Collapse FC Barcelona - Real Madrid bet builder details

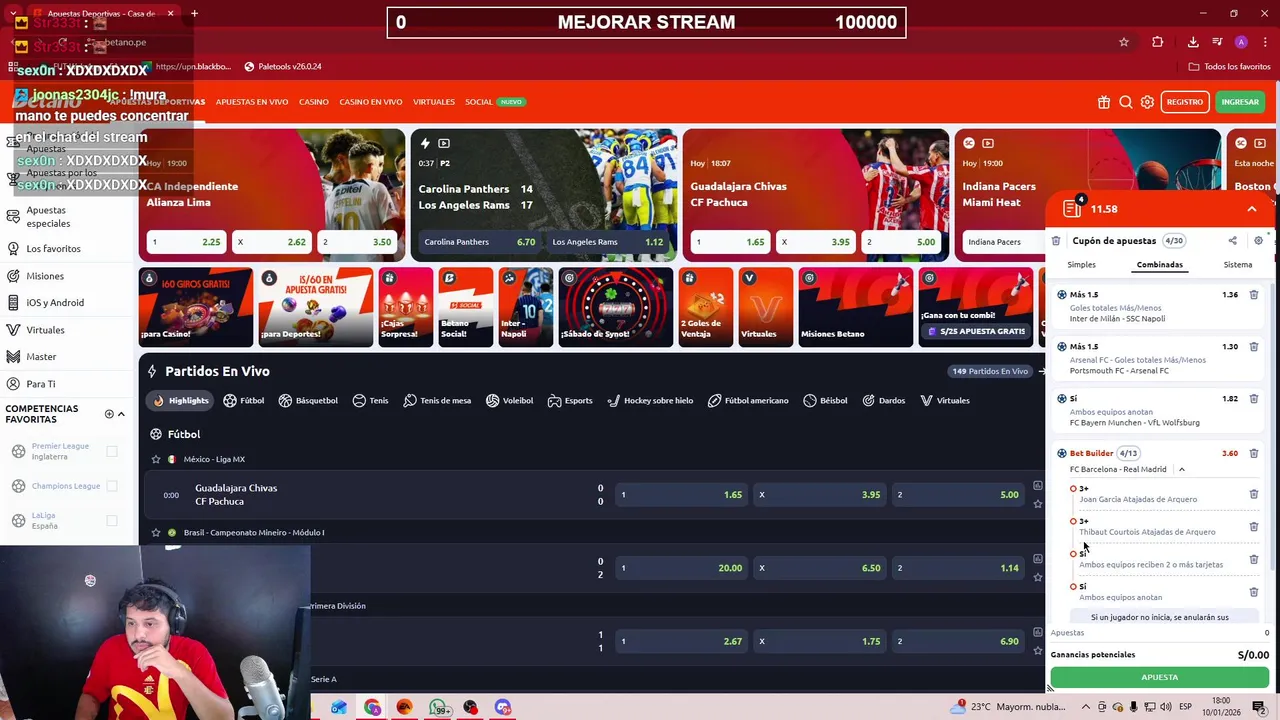click(1181, 469)
